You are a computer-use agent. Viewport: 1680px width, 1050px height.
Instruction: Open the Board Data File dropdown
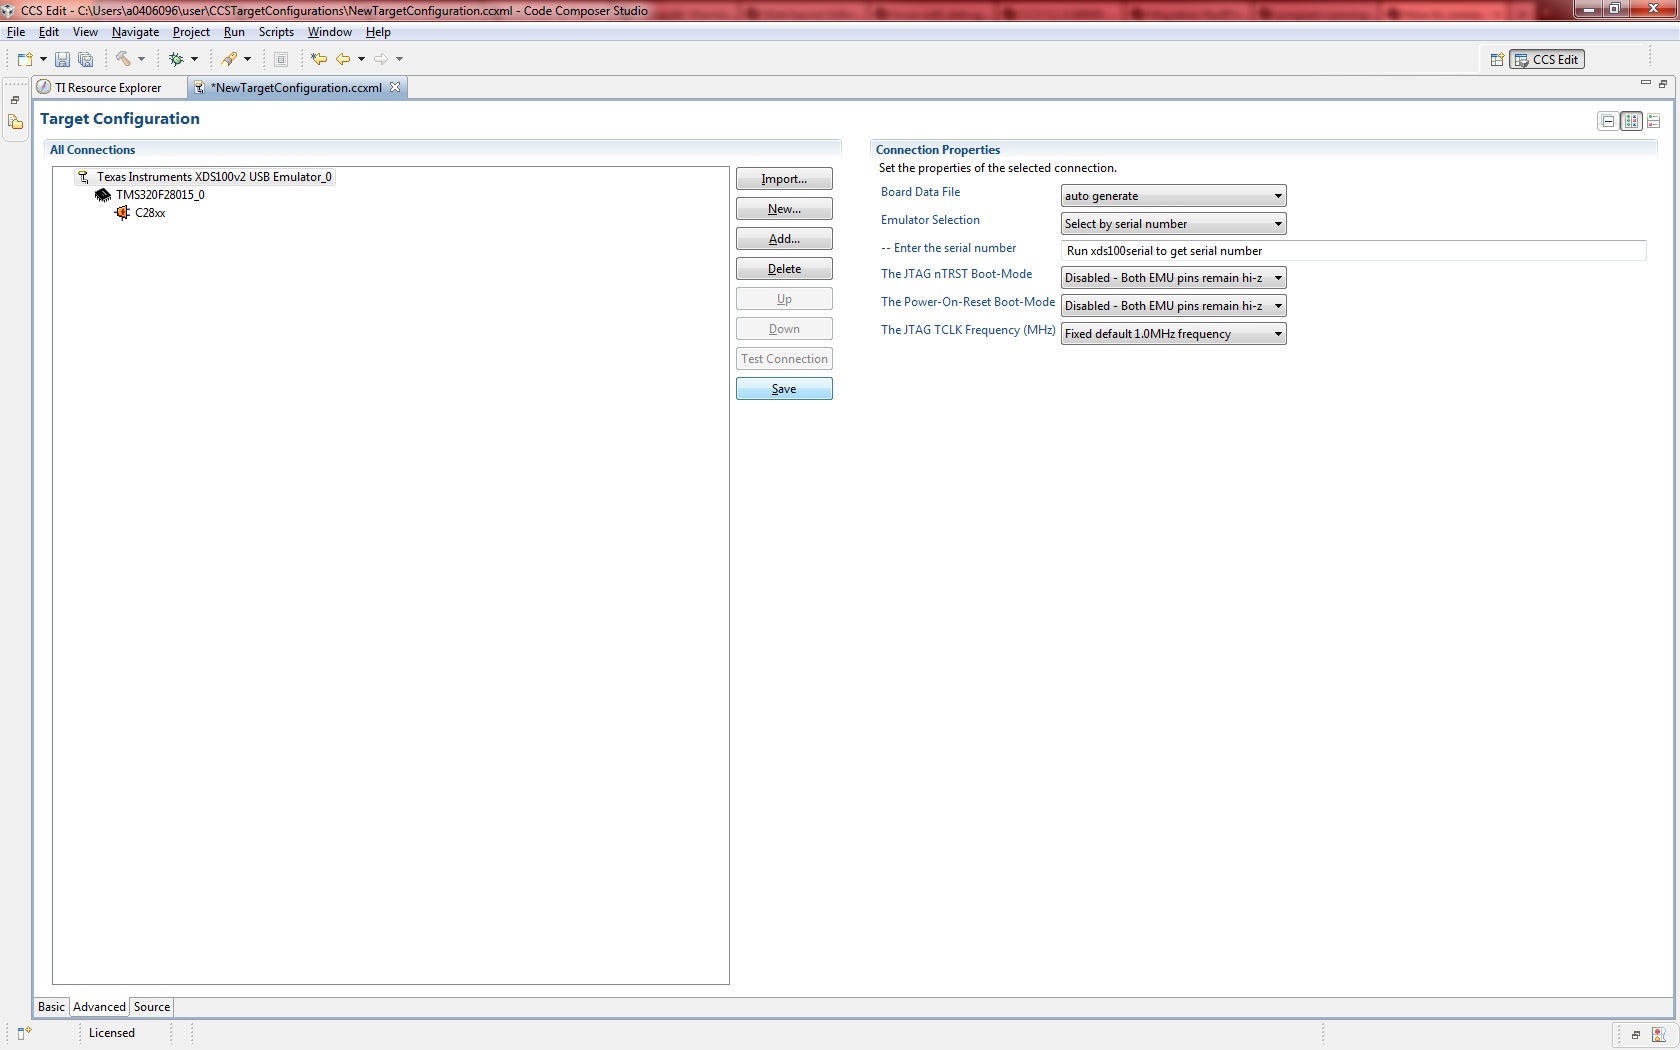(x=1278, y=196)
